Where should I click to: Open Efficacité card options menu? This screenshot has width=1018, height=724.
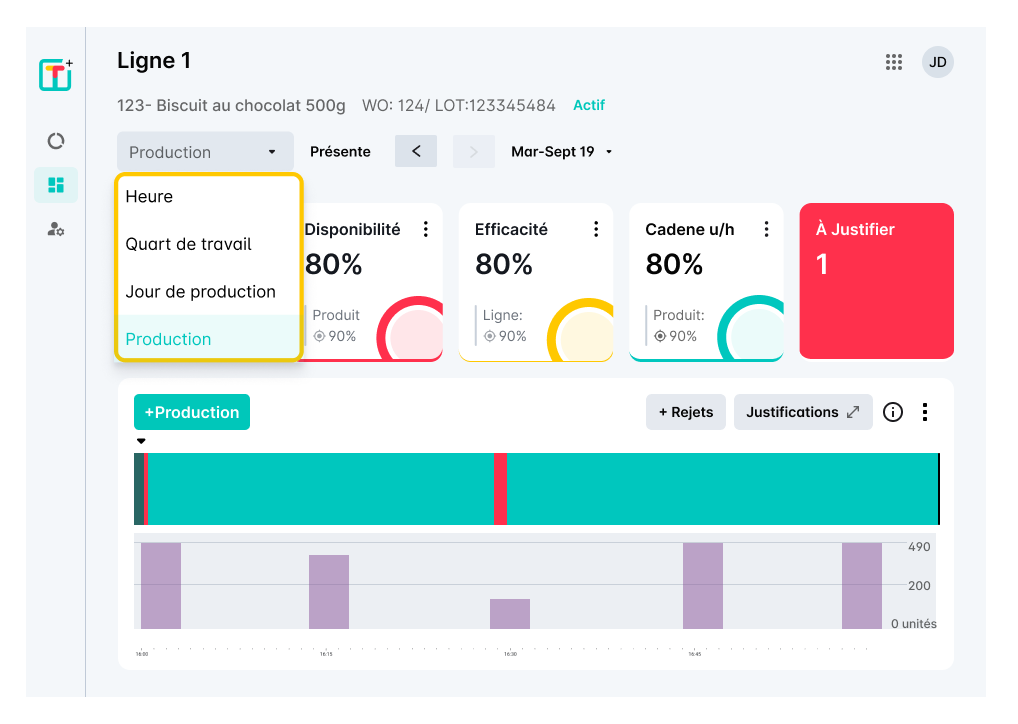point(596,229)
